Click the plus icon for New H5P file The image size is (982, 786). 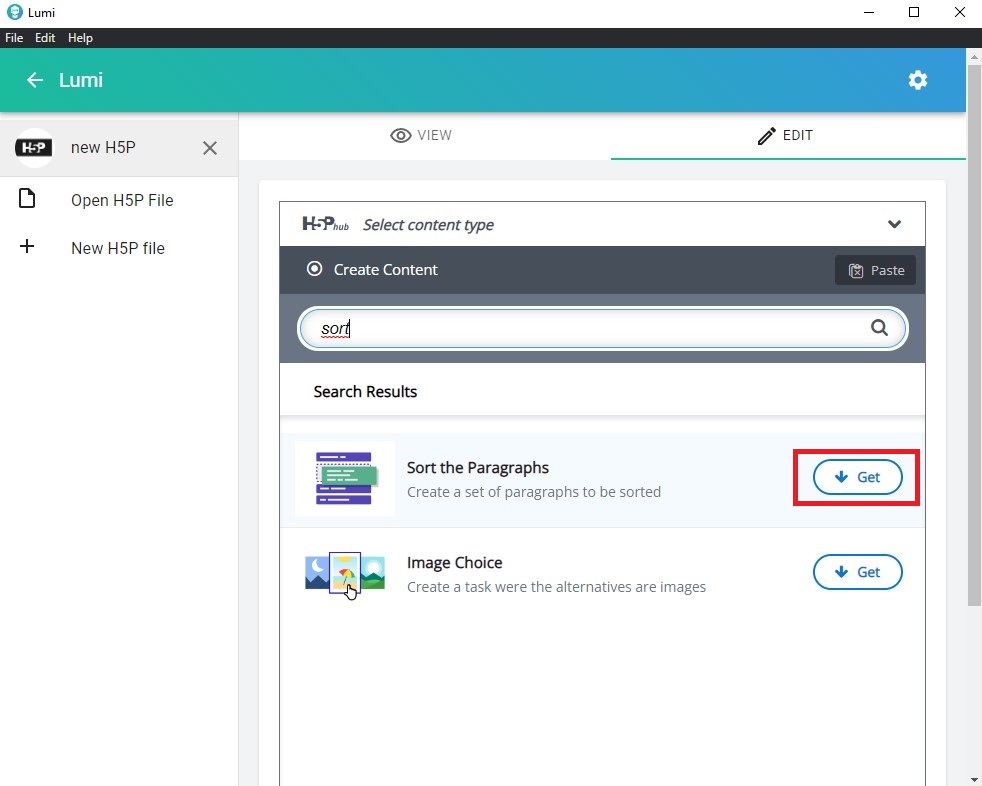pyautogui.click(x=27, y=247)
